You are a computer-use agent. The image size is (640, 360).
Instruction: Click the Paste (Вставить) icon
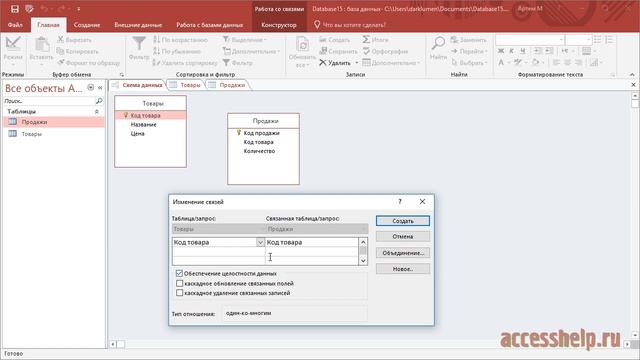(x=42, y=44)
